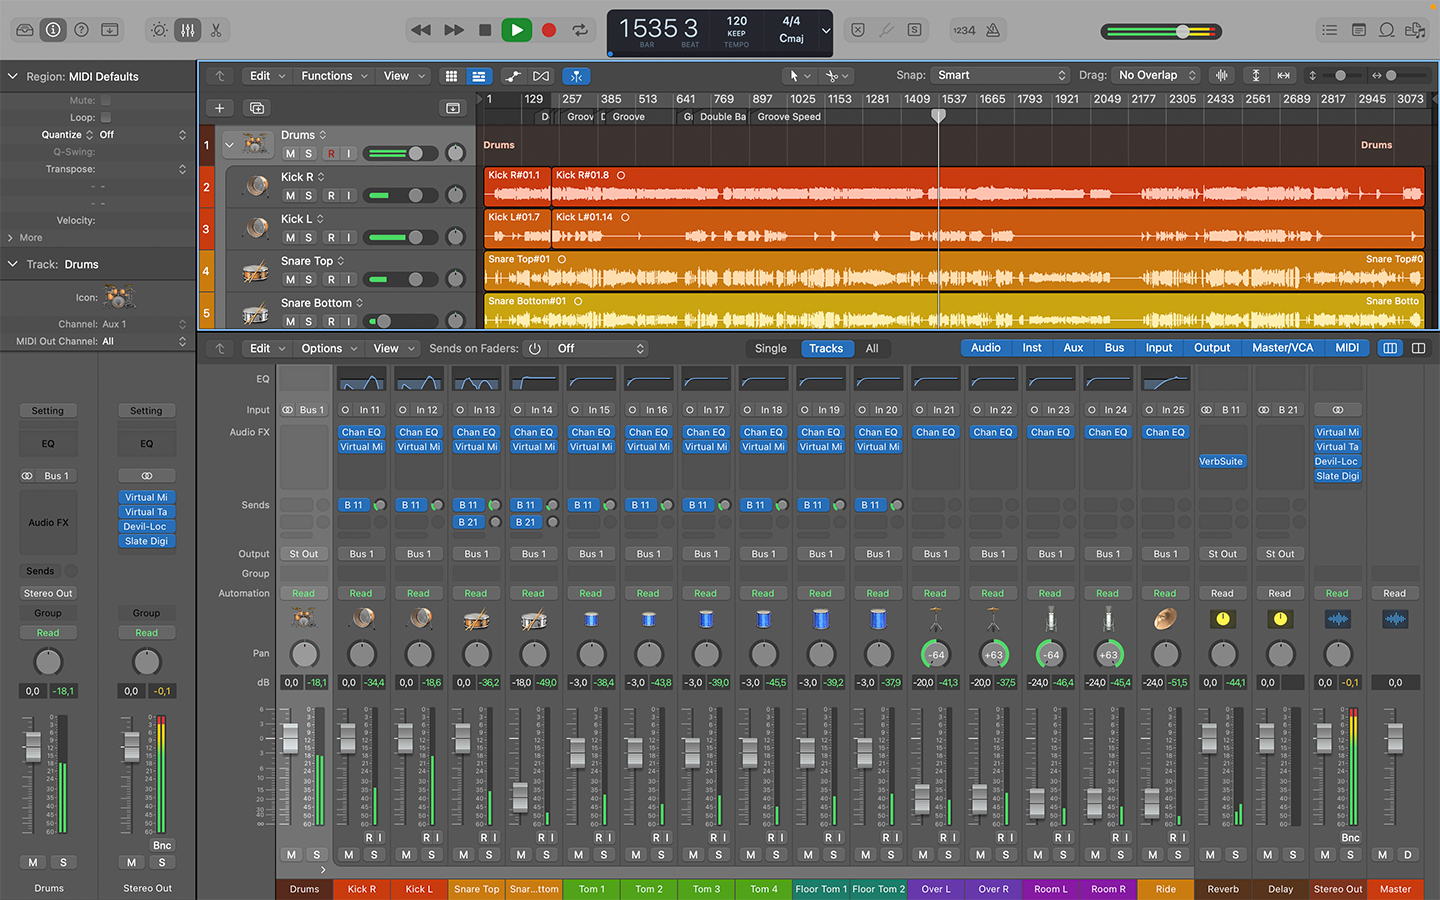The width and height of the screenshot is (1440, 900).
Task: Switch mixer to the Single view tab
Action: click(x=770, y=348)
